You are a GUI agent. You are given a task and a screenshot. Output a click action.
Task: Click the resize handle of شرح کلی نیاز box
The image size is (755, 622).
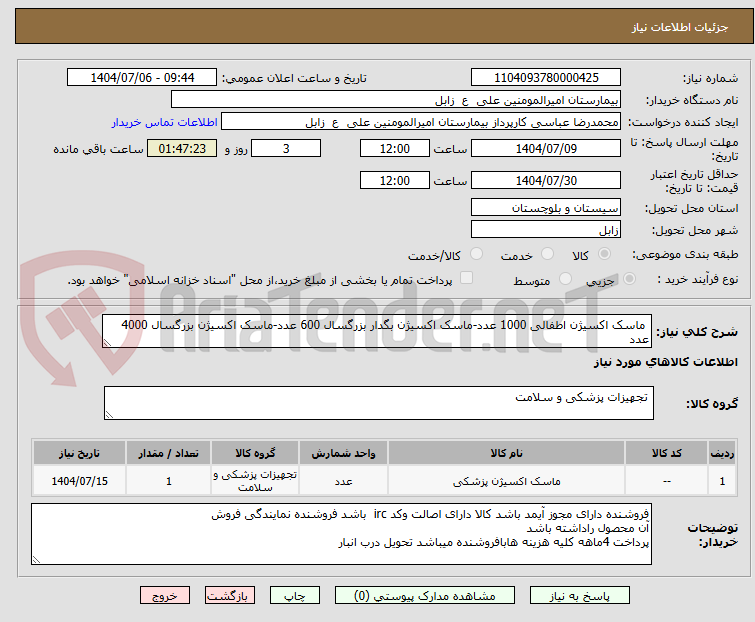[x=107, y=343]
